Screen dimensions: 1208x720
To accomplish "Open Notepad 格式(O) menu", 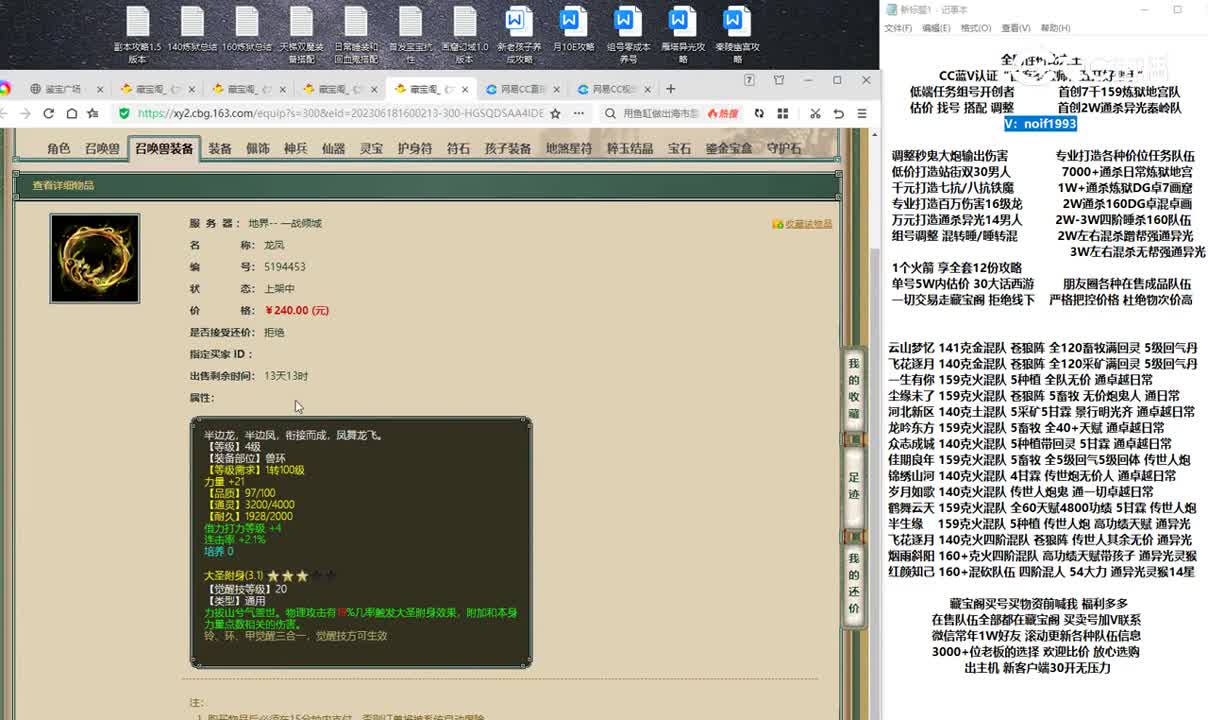I will pos(976,28).
